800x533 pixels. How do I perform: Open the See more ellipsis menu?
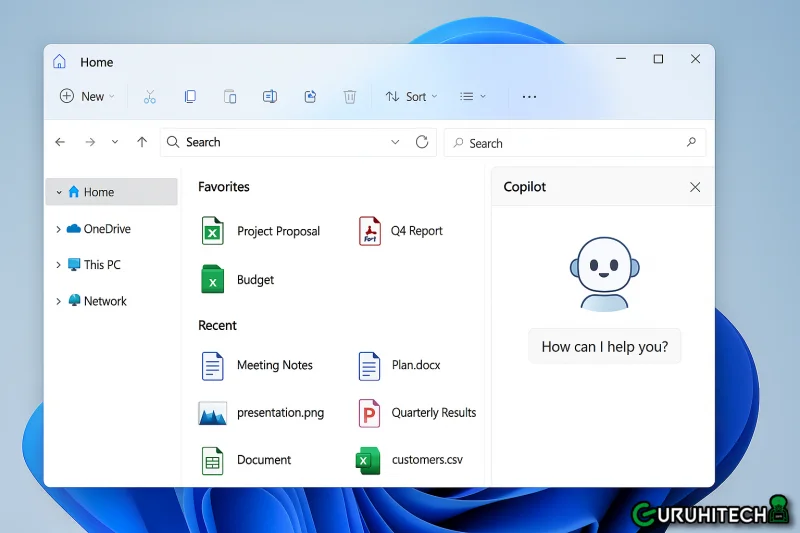(x=529, y=96)
